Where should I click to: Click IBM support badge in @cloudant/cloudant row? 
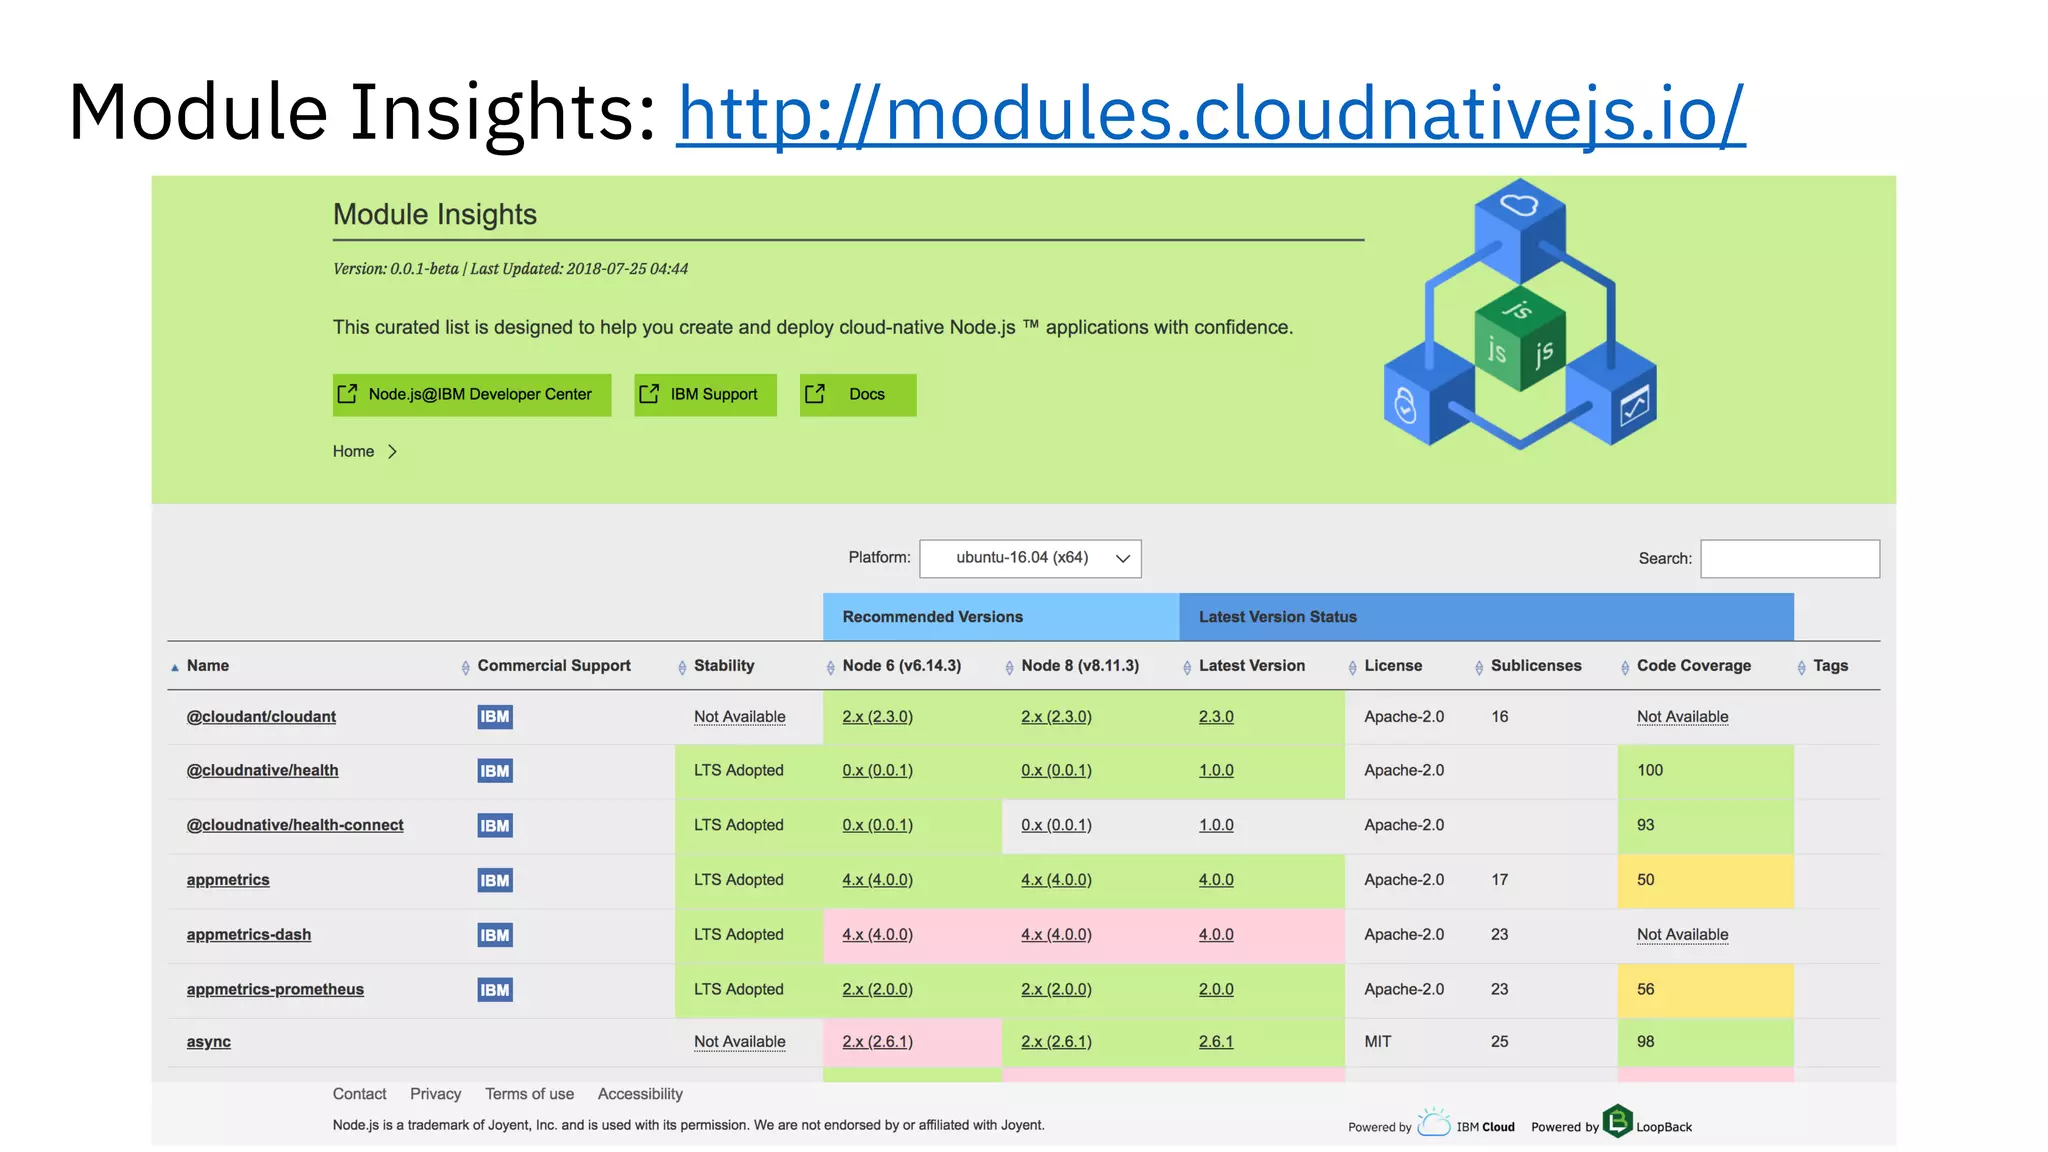495,717
